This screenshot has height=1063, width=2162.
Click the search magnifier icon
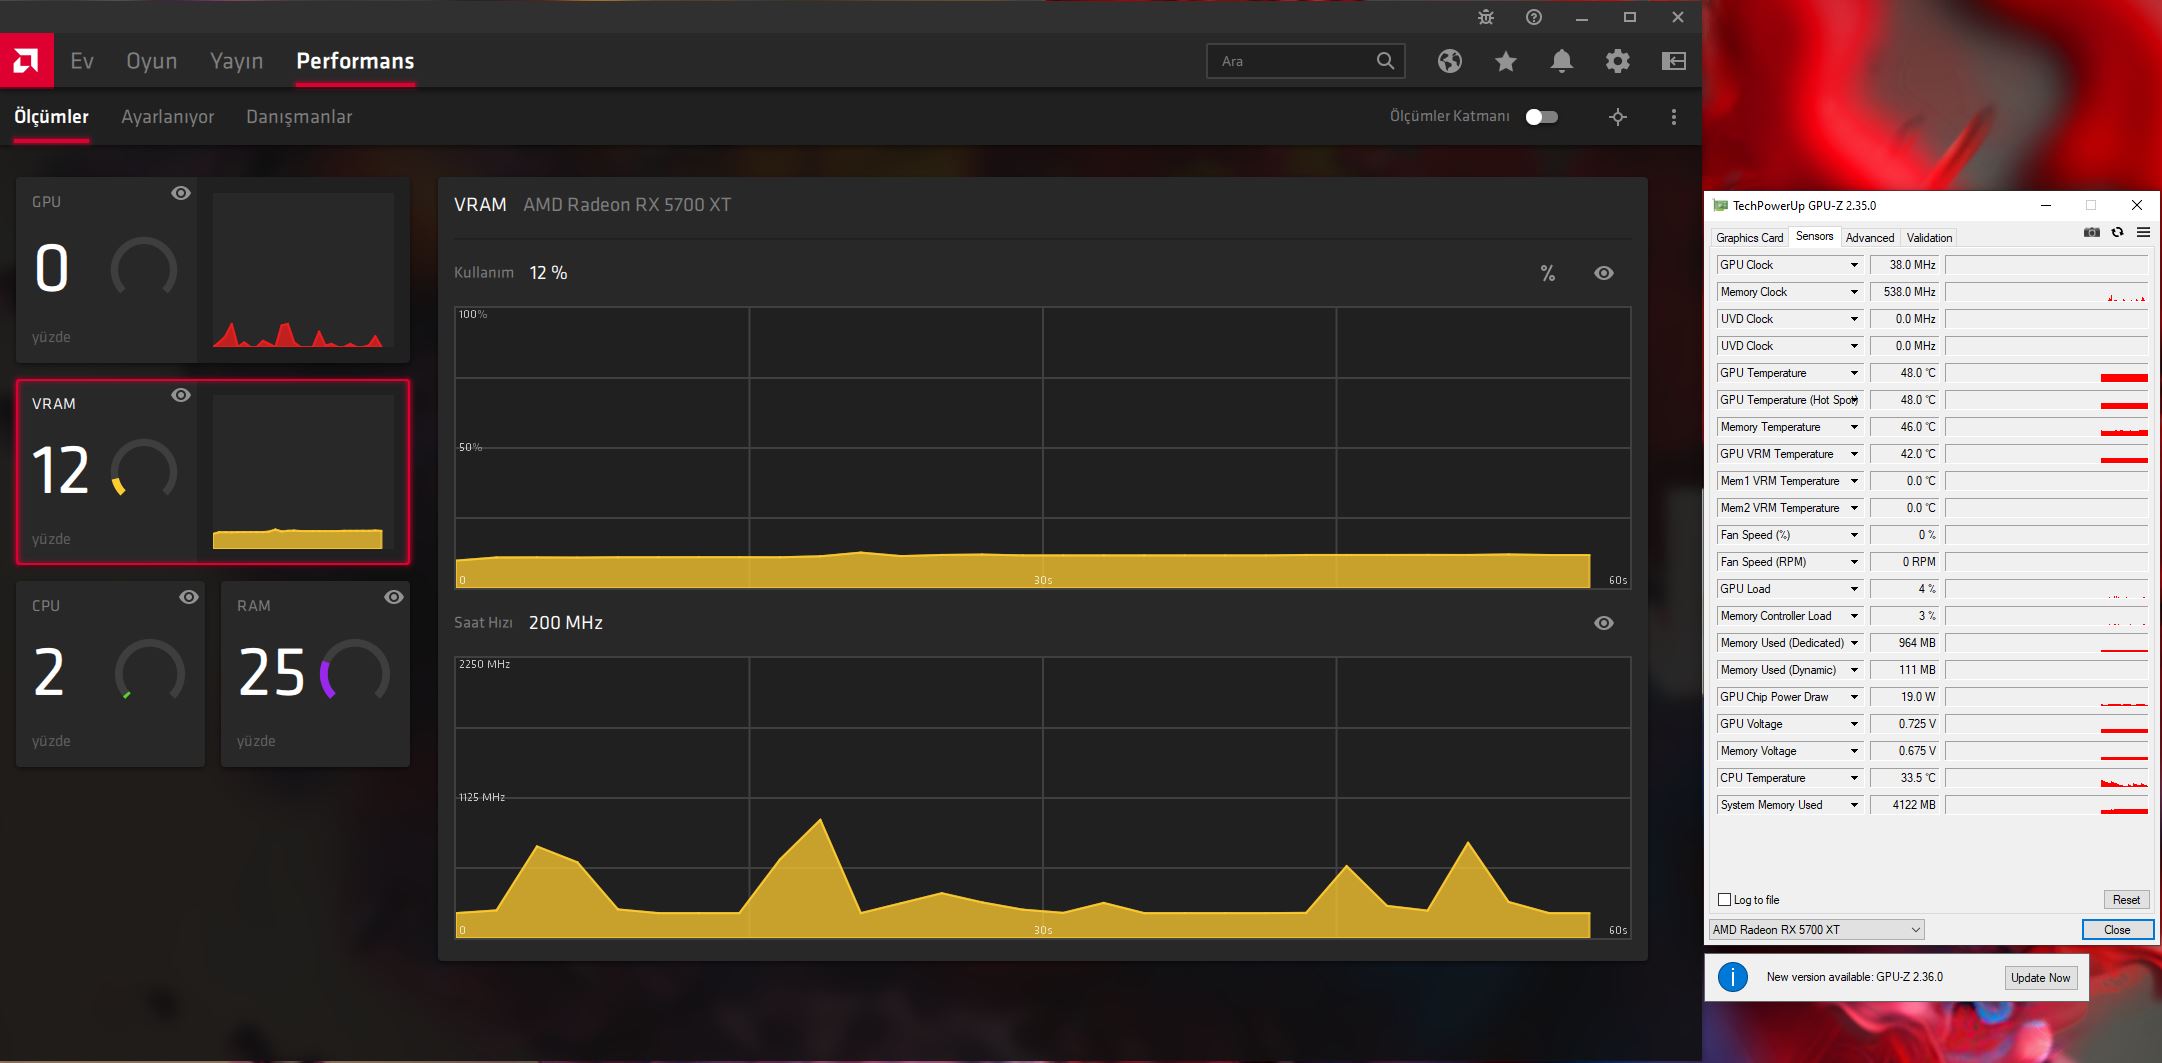[x=1385, y=61]
